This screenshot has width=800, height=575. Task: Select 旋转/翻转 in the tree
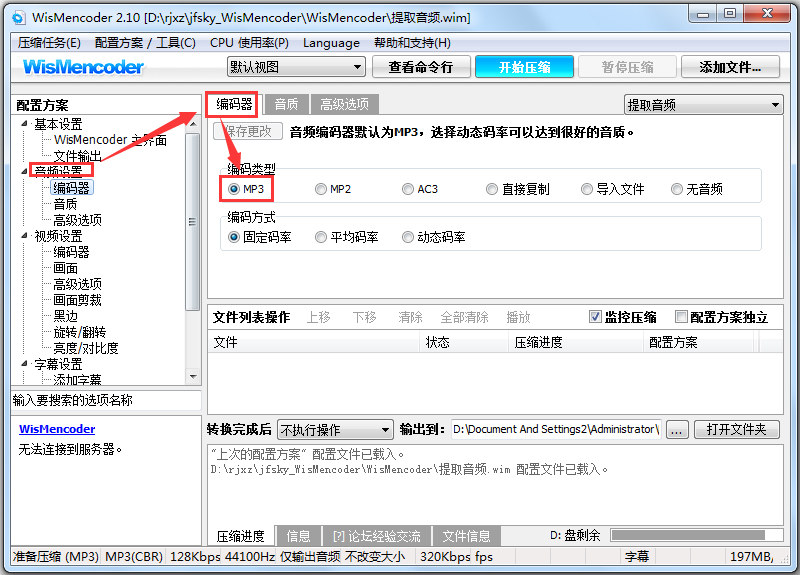point(80,332)
